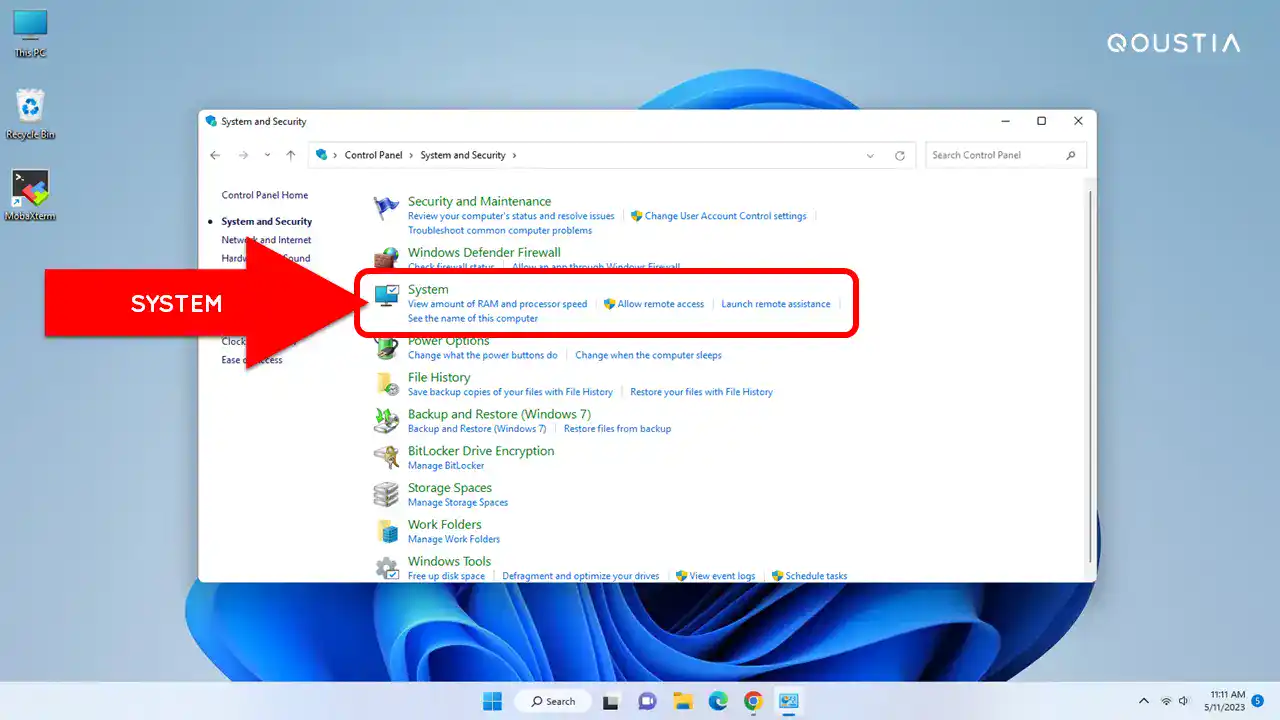Screen dimensions: 1280x720
Task: Click the Storage Spaces drives icon
Action: pyautogui.click(x=386, y=494)
